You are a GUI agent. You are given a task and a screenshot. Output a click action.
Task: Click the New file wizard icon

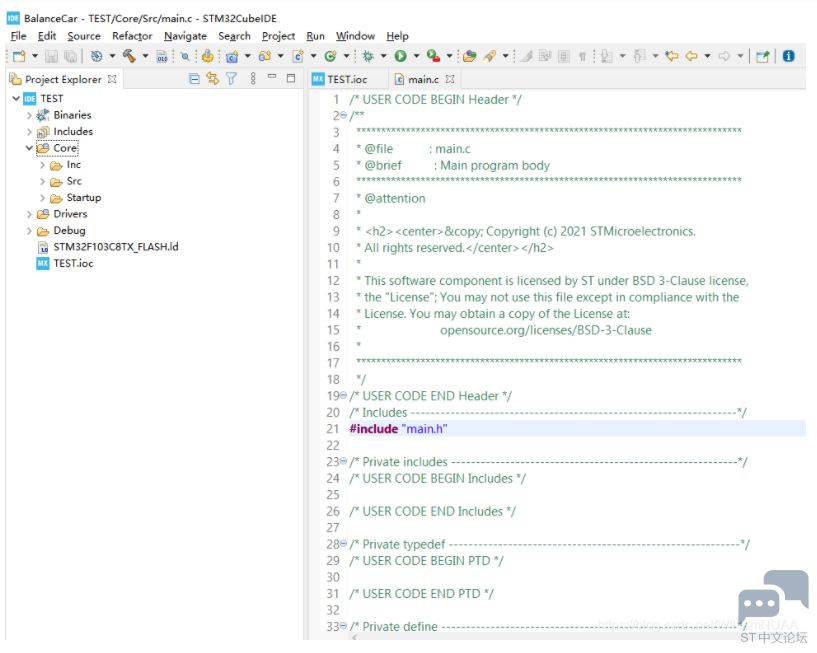click(x=19, y=56)
